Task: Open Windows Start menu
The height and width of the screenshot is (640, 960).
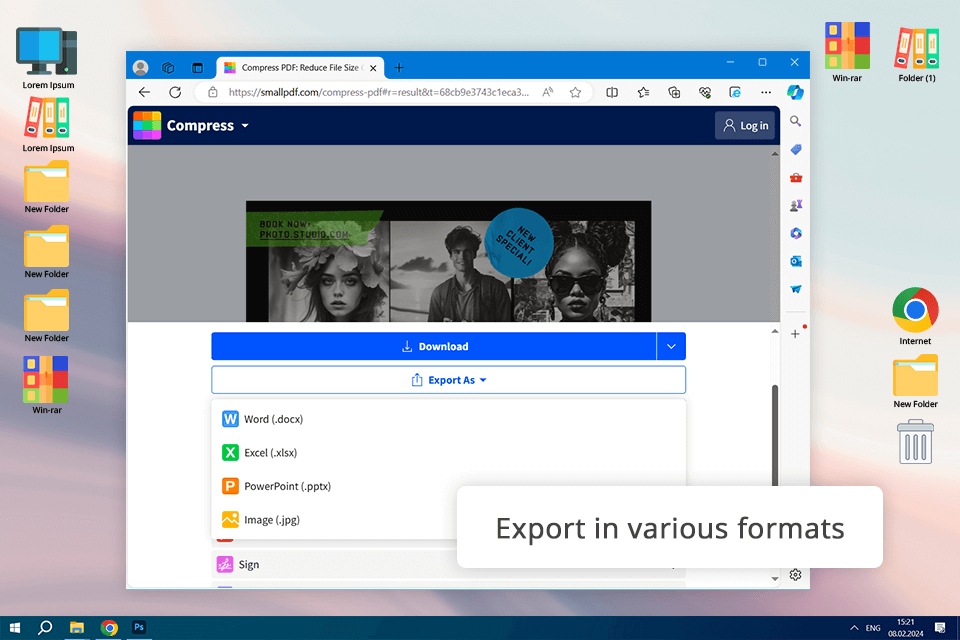Action: [15, 628]
